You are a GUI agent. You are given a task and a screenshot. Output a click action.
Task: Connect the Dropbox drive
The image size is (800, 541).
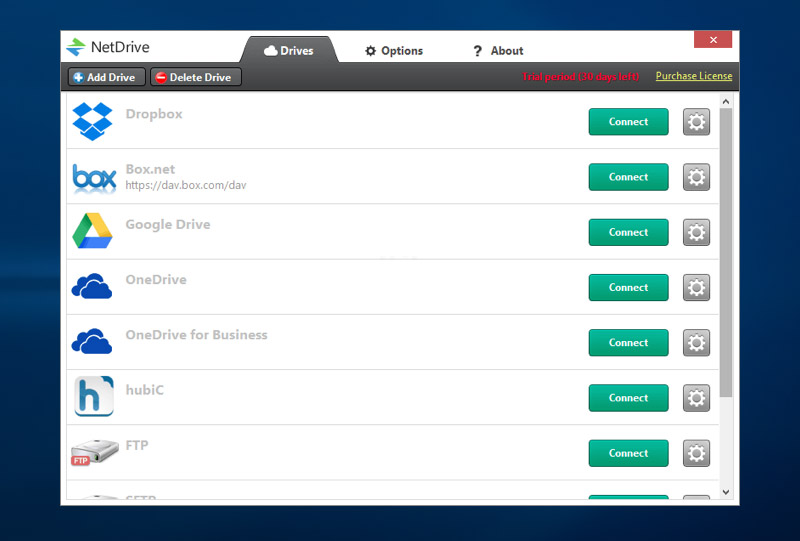[x=629, y=121]
